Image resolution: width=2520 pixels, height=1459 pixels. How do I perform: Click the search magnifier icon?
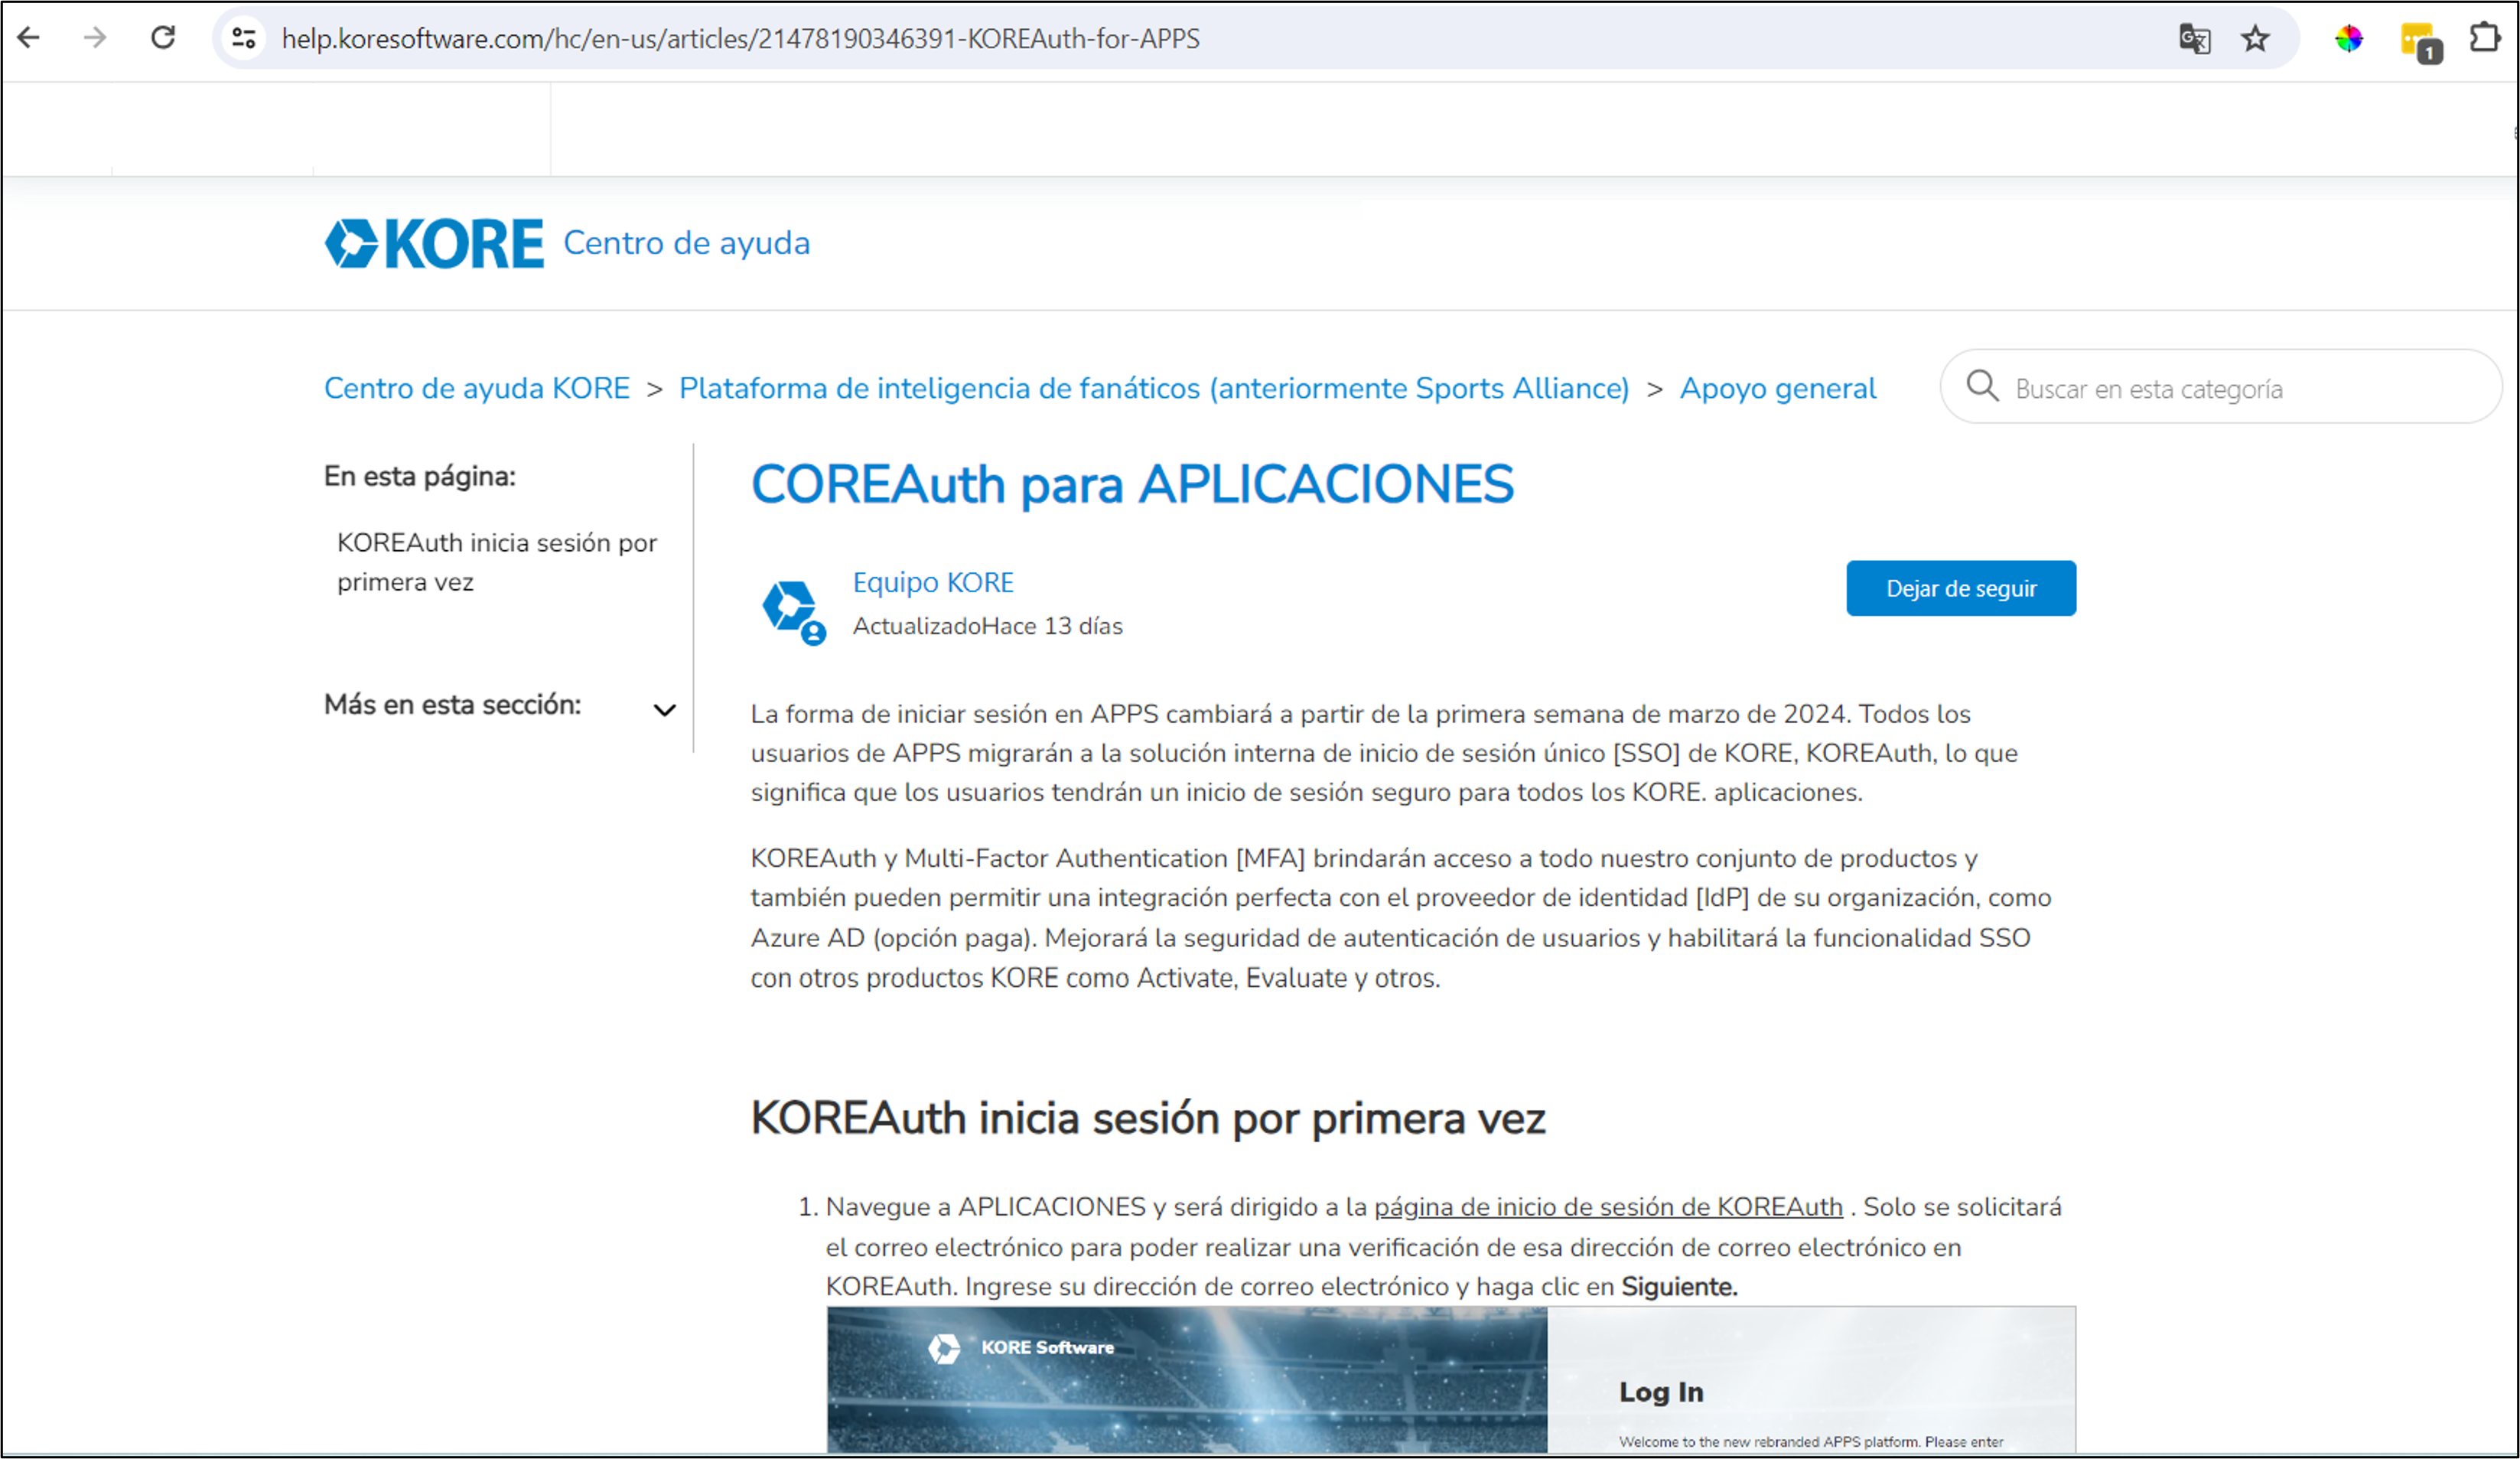point(1982,386)
